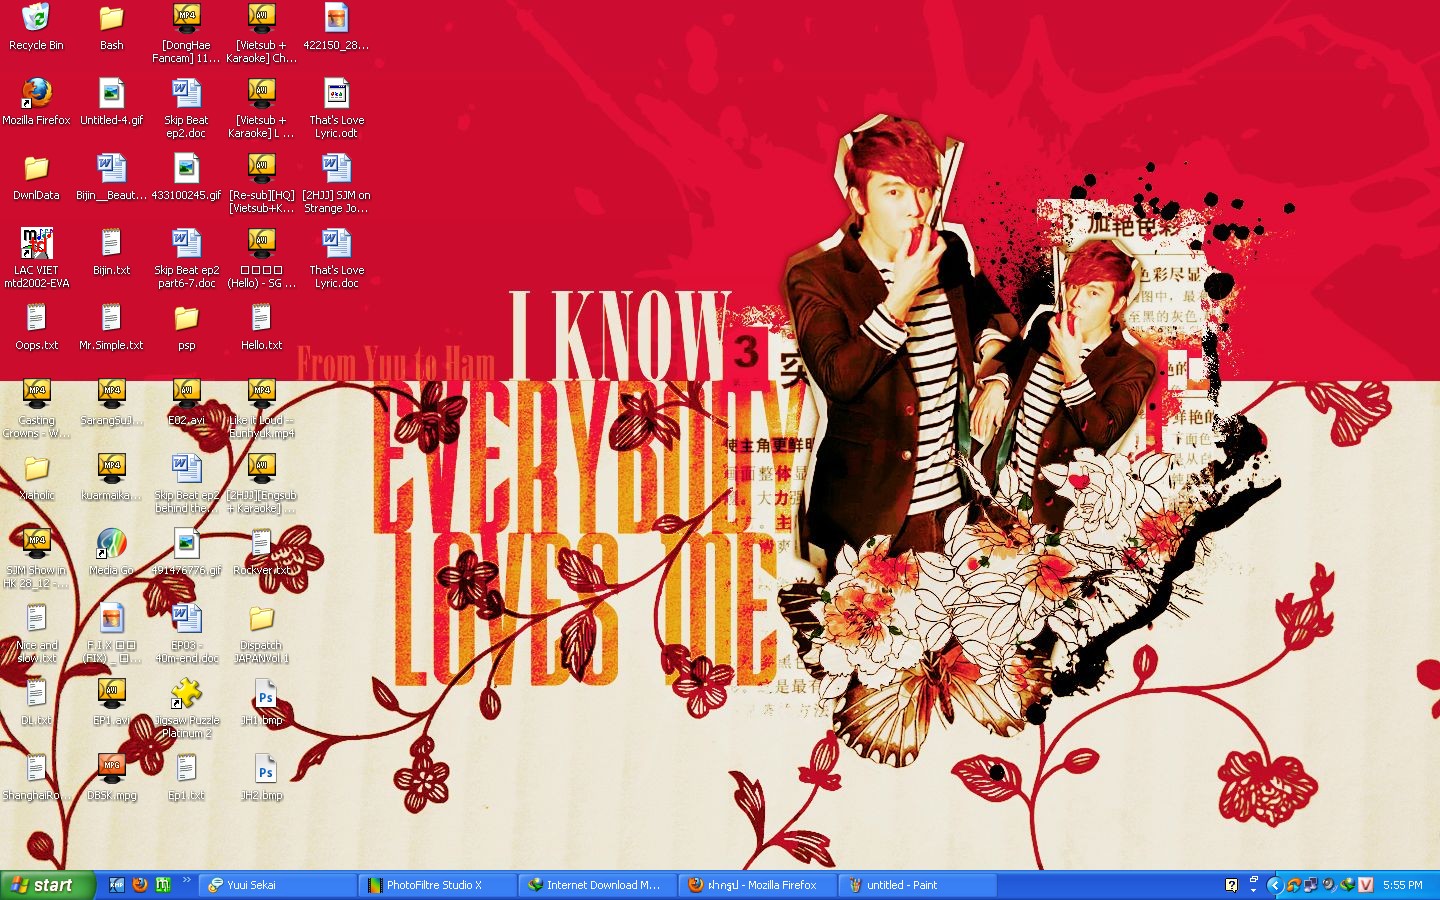Viewport: 1440px width, 900px height.
Task: Select the Hello.txt file
Action: pyautogui.click(x=261, y=326)
